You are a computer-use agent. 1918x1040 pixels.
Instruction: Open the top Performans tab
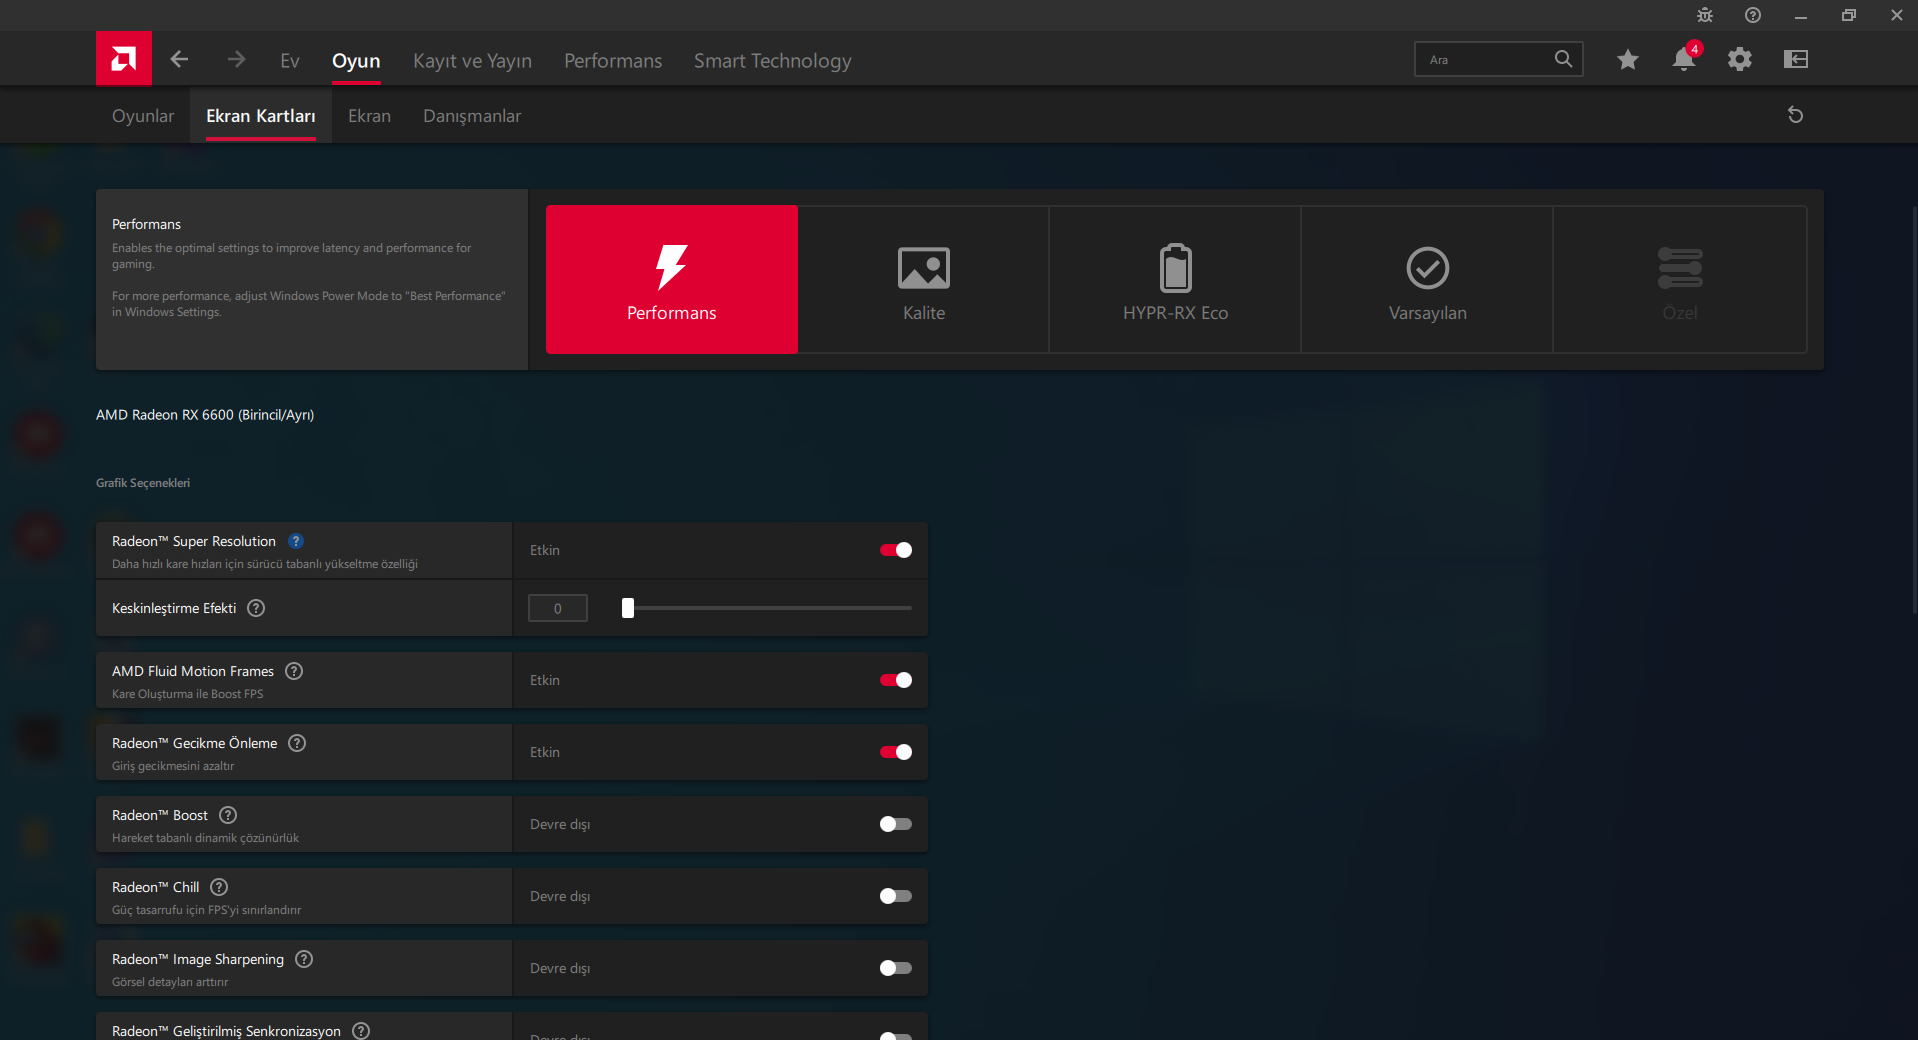coord(613,61)
